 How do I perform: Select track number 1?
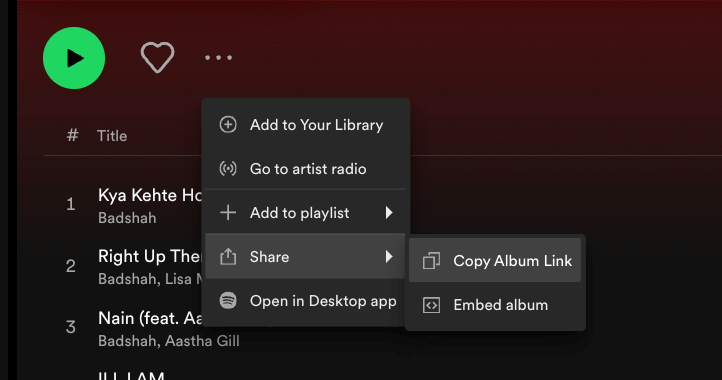[70, 204]
